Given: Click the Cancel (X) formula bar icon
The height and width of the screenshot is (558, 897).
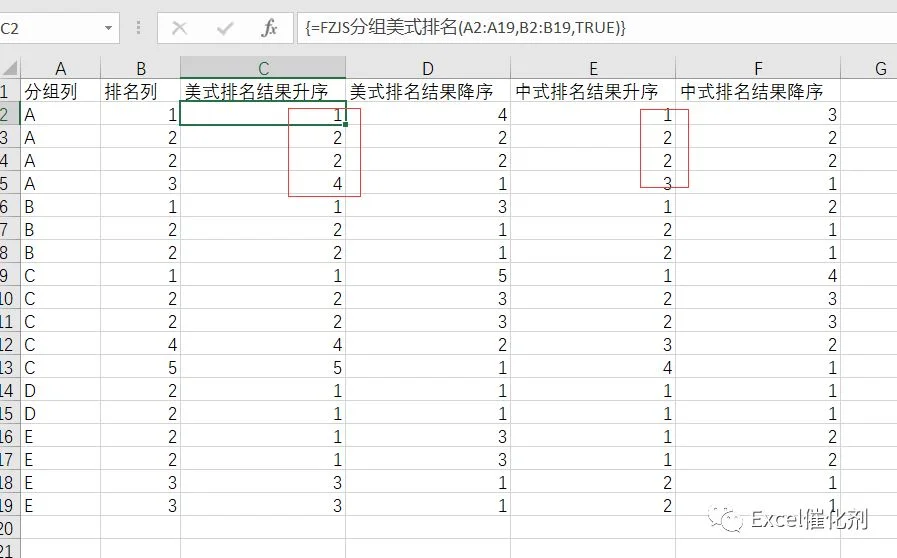Looking at the screenshot, I should click(179, 28).
